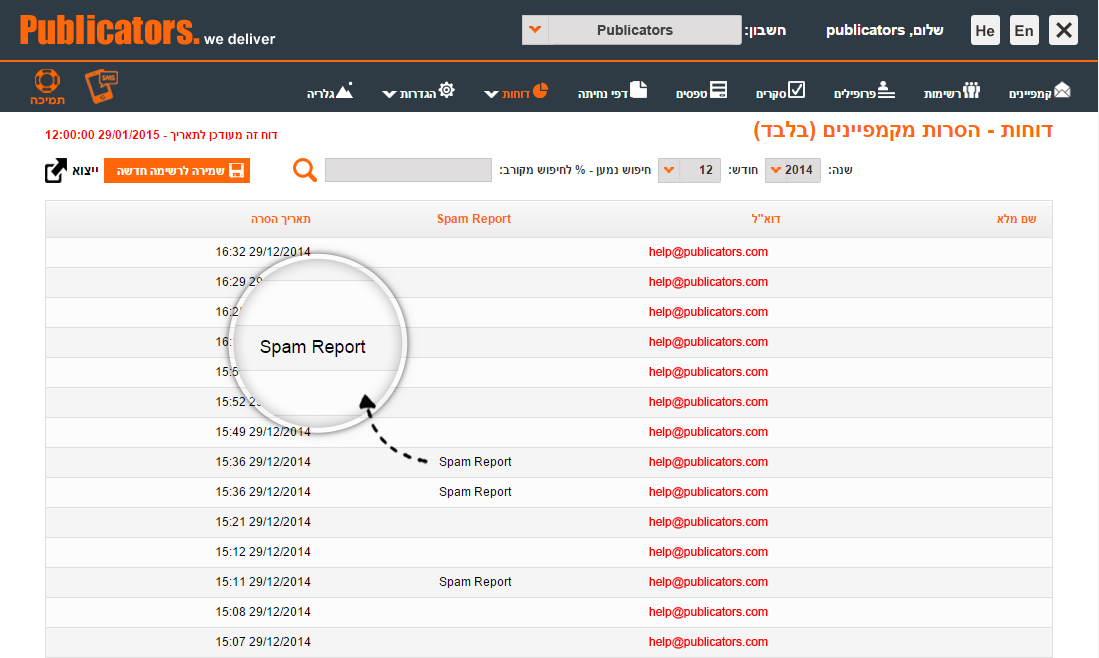Select date 16:32 29/12/2014 cell

click(263, 252)
